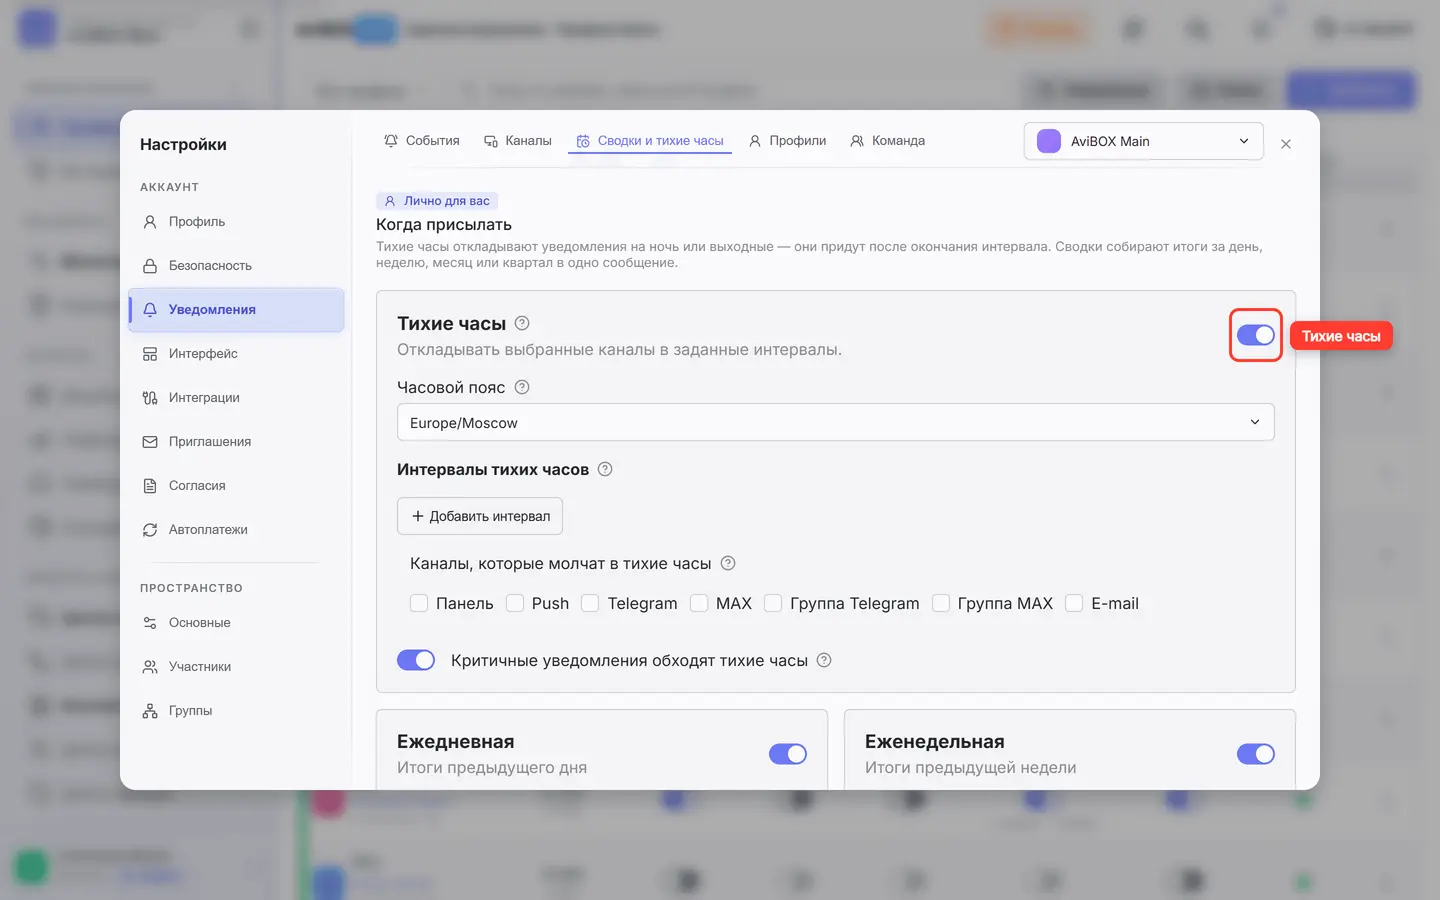The image size is (1440, 900).
Task: Switch to the Каналы tab
Action: pyautogui.click(x=518, y=141)
